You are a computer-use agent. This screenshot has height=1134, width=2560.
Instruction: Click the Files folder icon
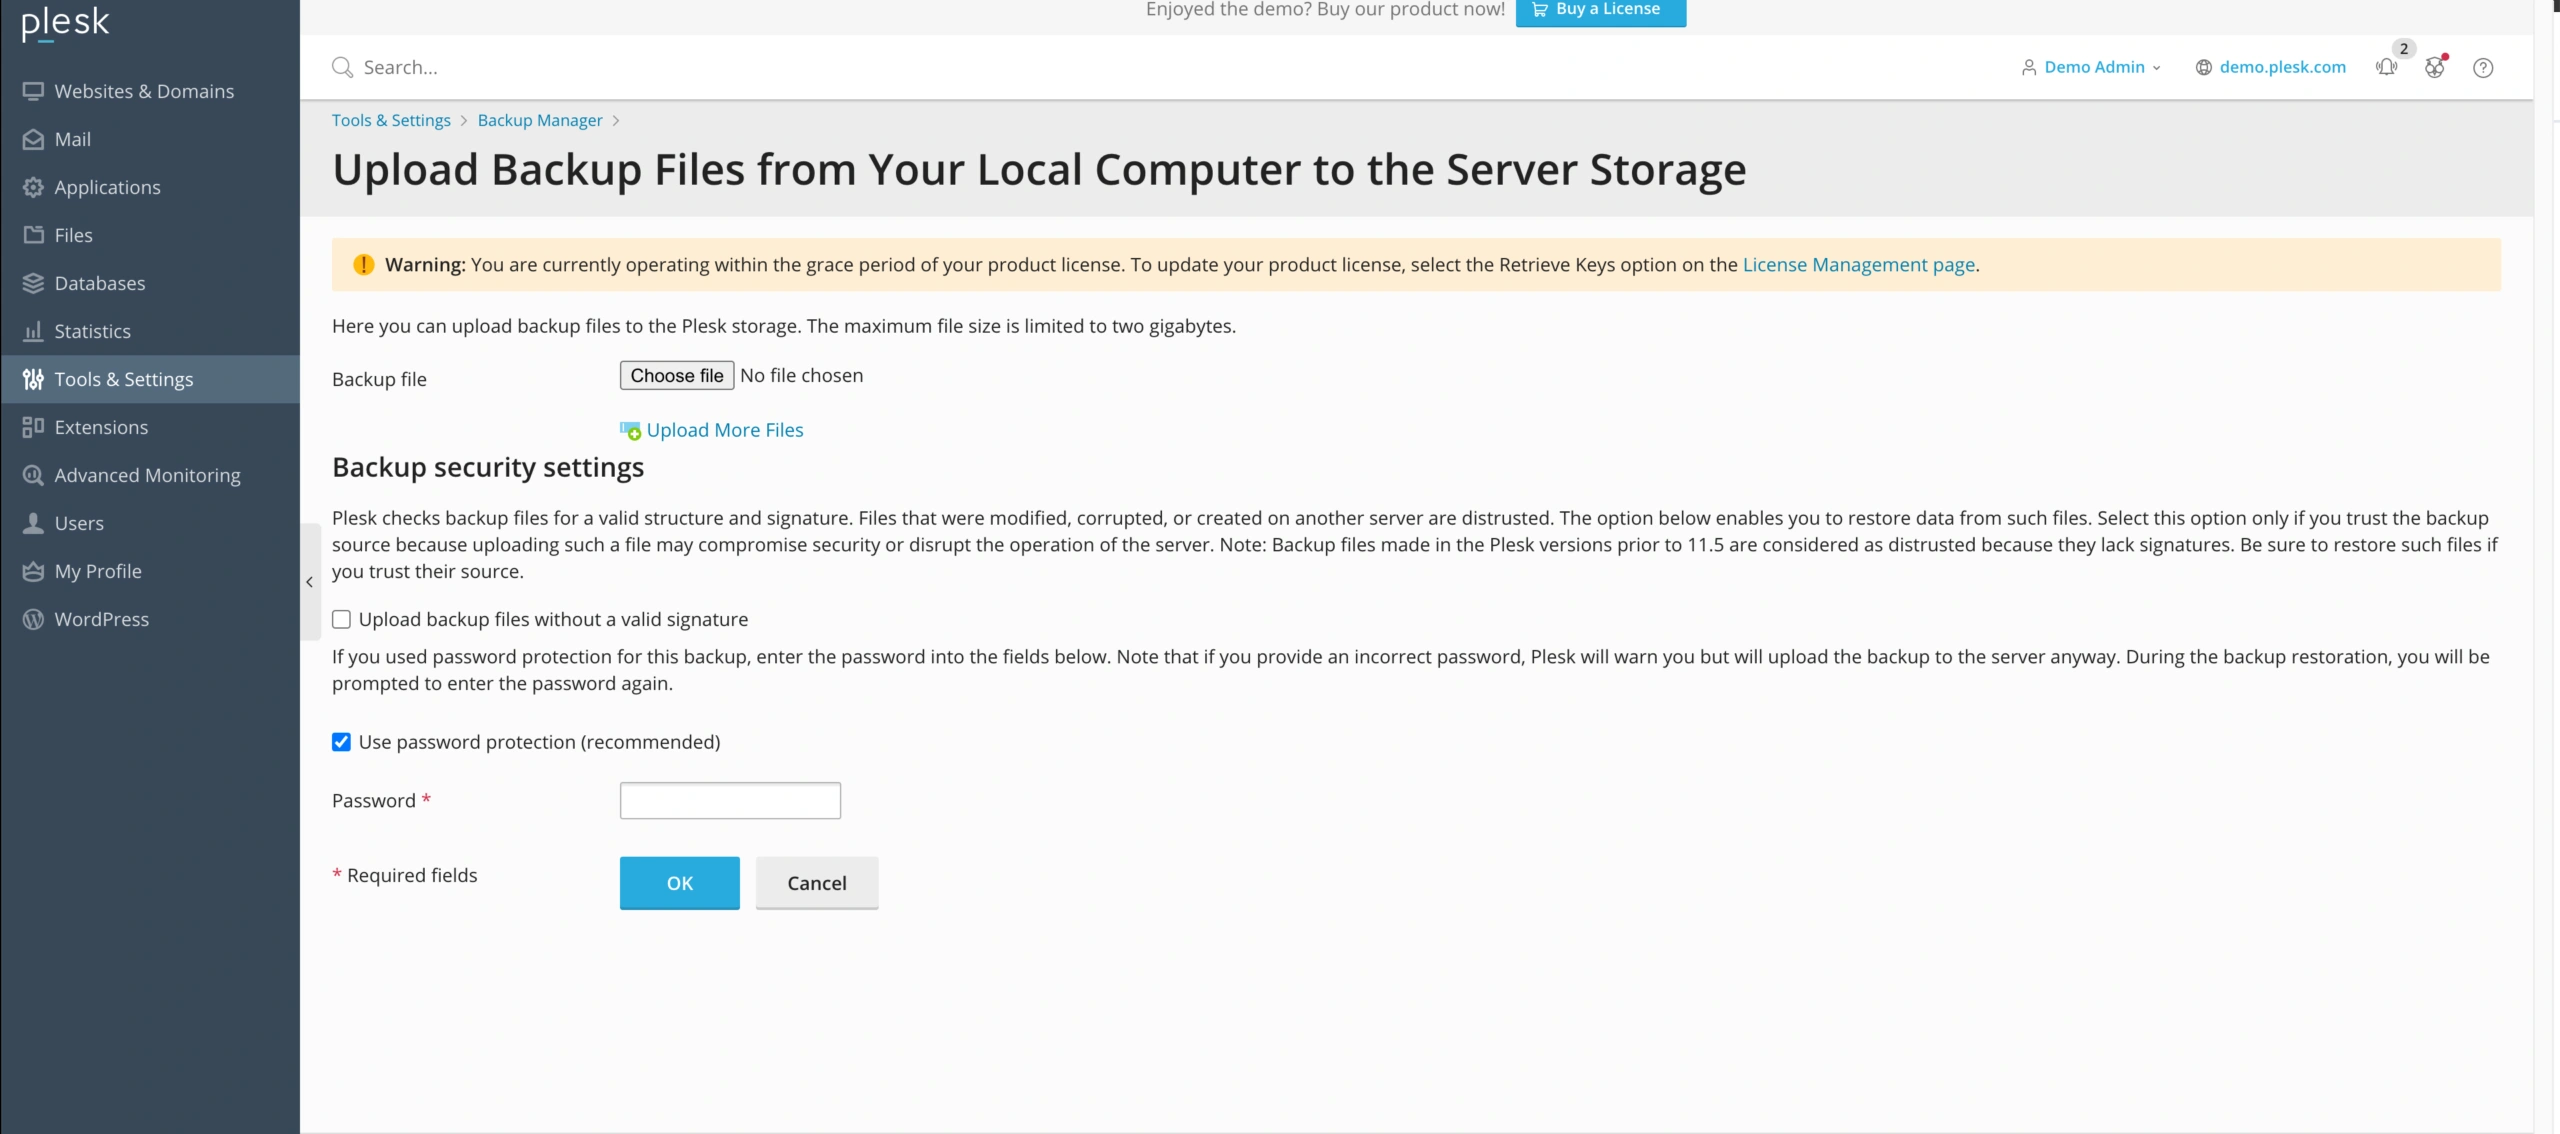(x=33, y=235)
